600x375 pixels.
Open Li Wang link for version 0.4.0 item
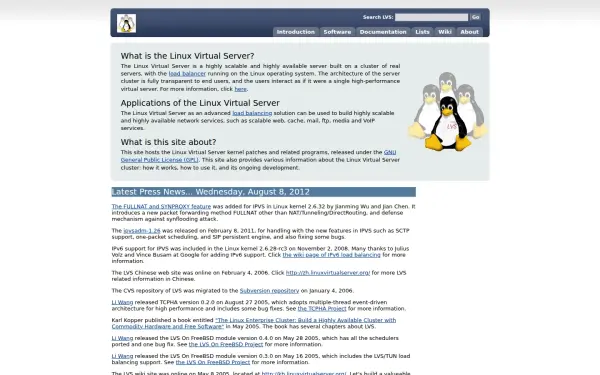[x=122, y=338]
